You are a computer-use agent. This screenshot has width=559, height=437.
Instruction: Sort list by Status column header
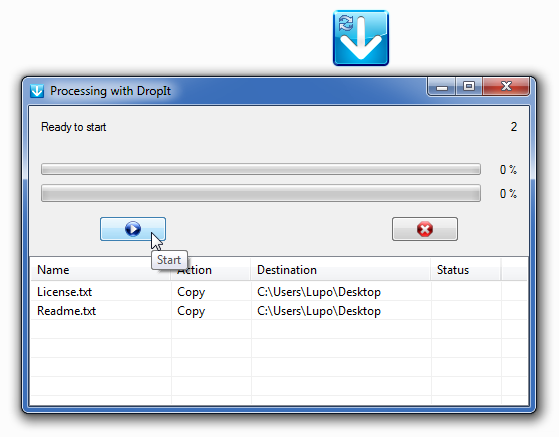[466, 270]
